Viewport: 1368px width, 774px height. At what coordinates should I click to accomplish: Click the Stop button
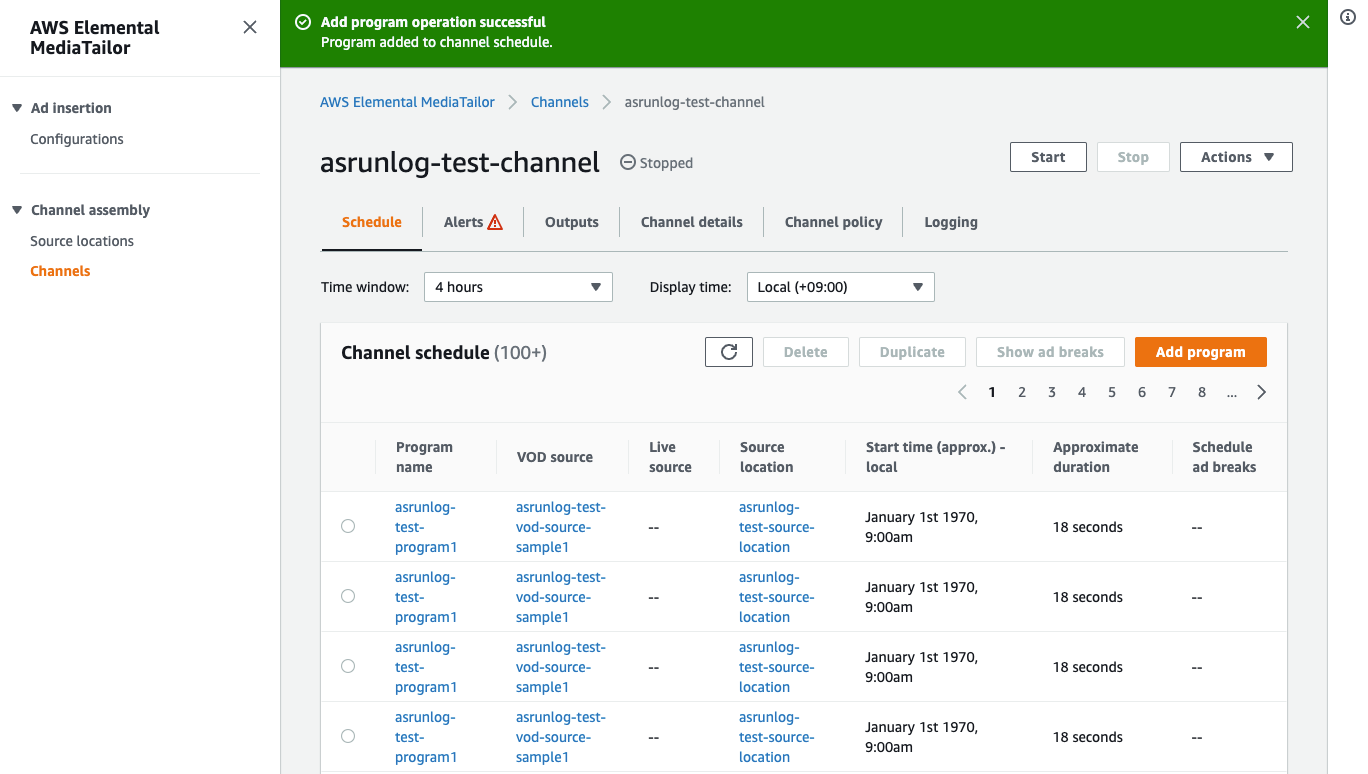[1133, 157]
